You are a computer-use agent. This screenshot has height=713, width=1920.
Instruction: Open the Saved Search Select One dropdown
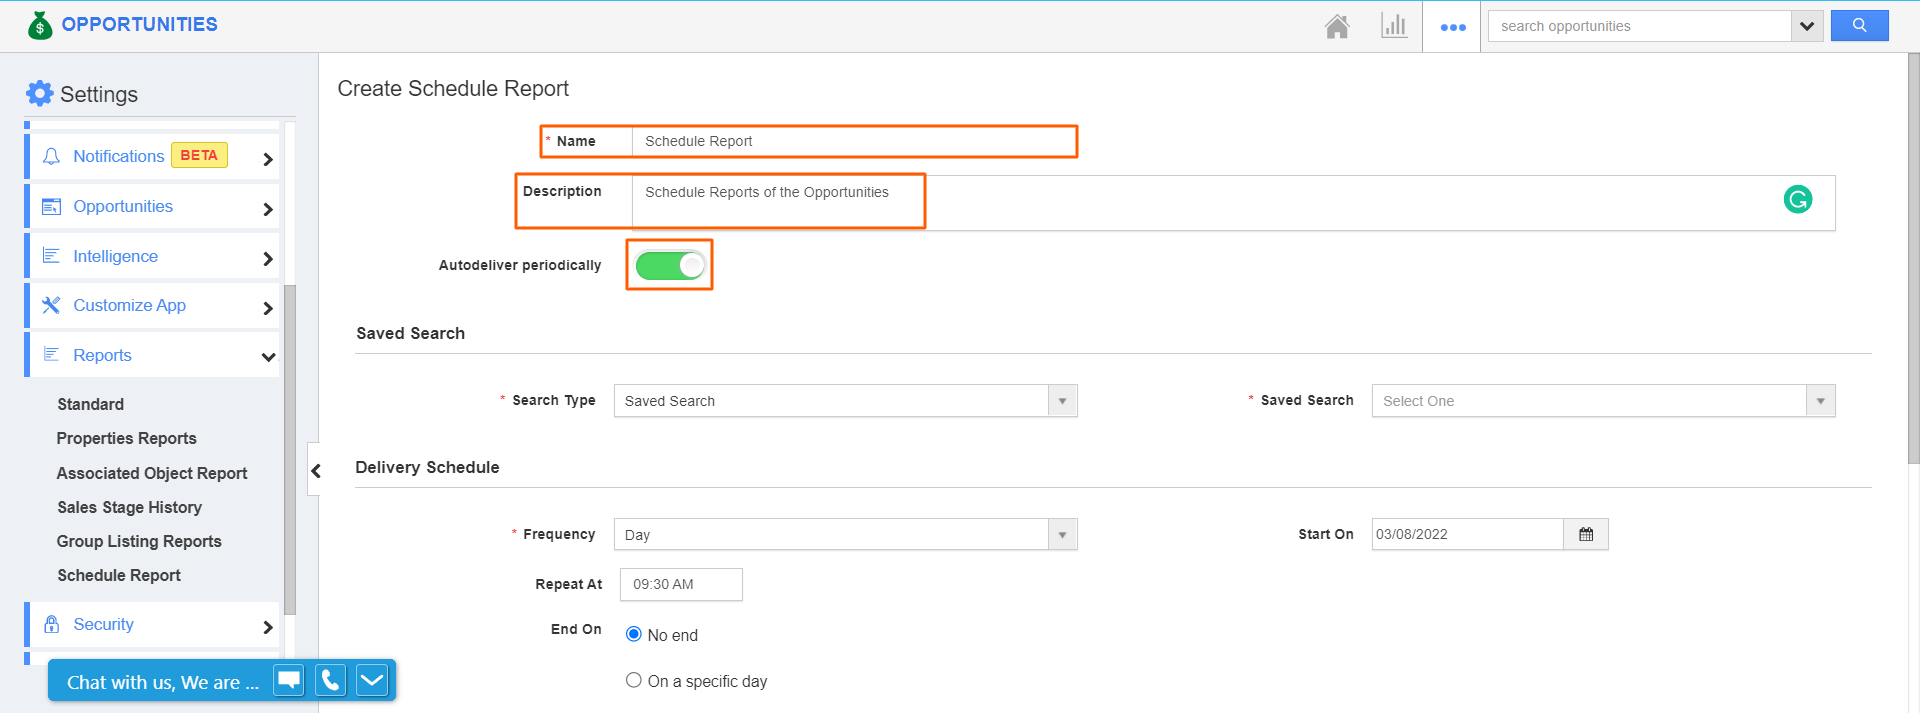tap(1602, 401)
